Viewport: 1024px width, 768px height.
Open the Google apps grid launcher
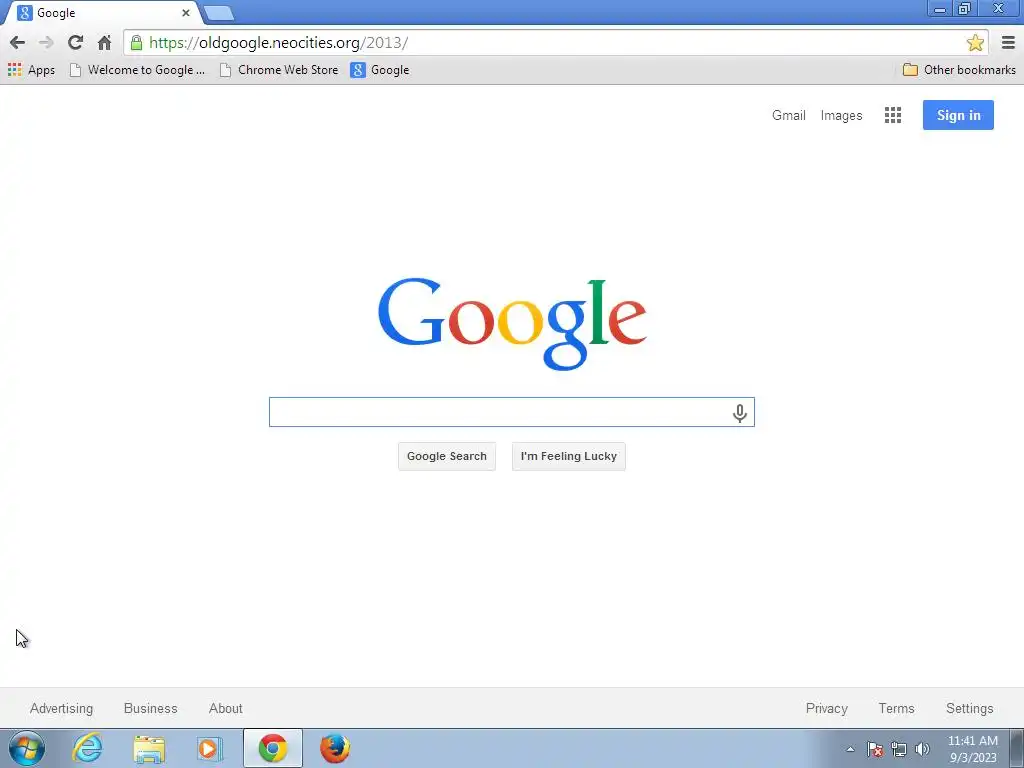(x=893, y=116)
